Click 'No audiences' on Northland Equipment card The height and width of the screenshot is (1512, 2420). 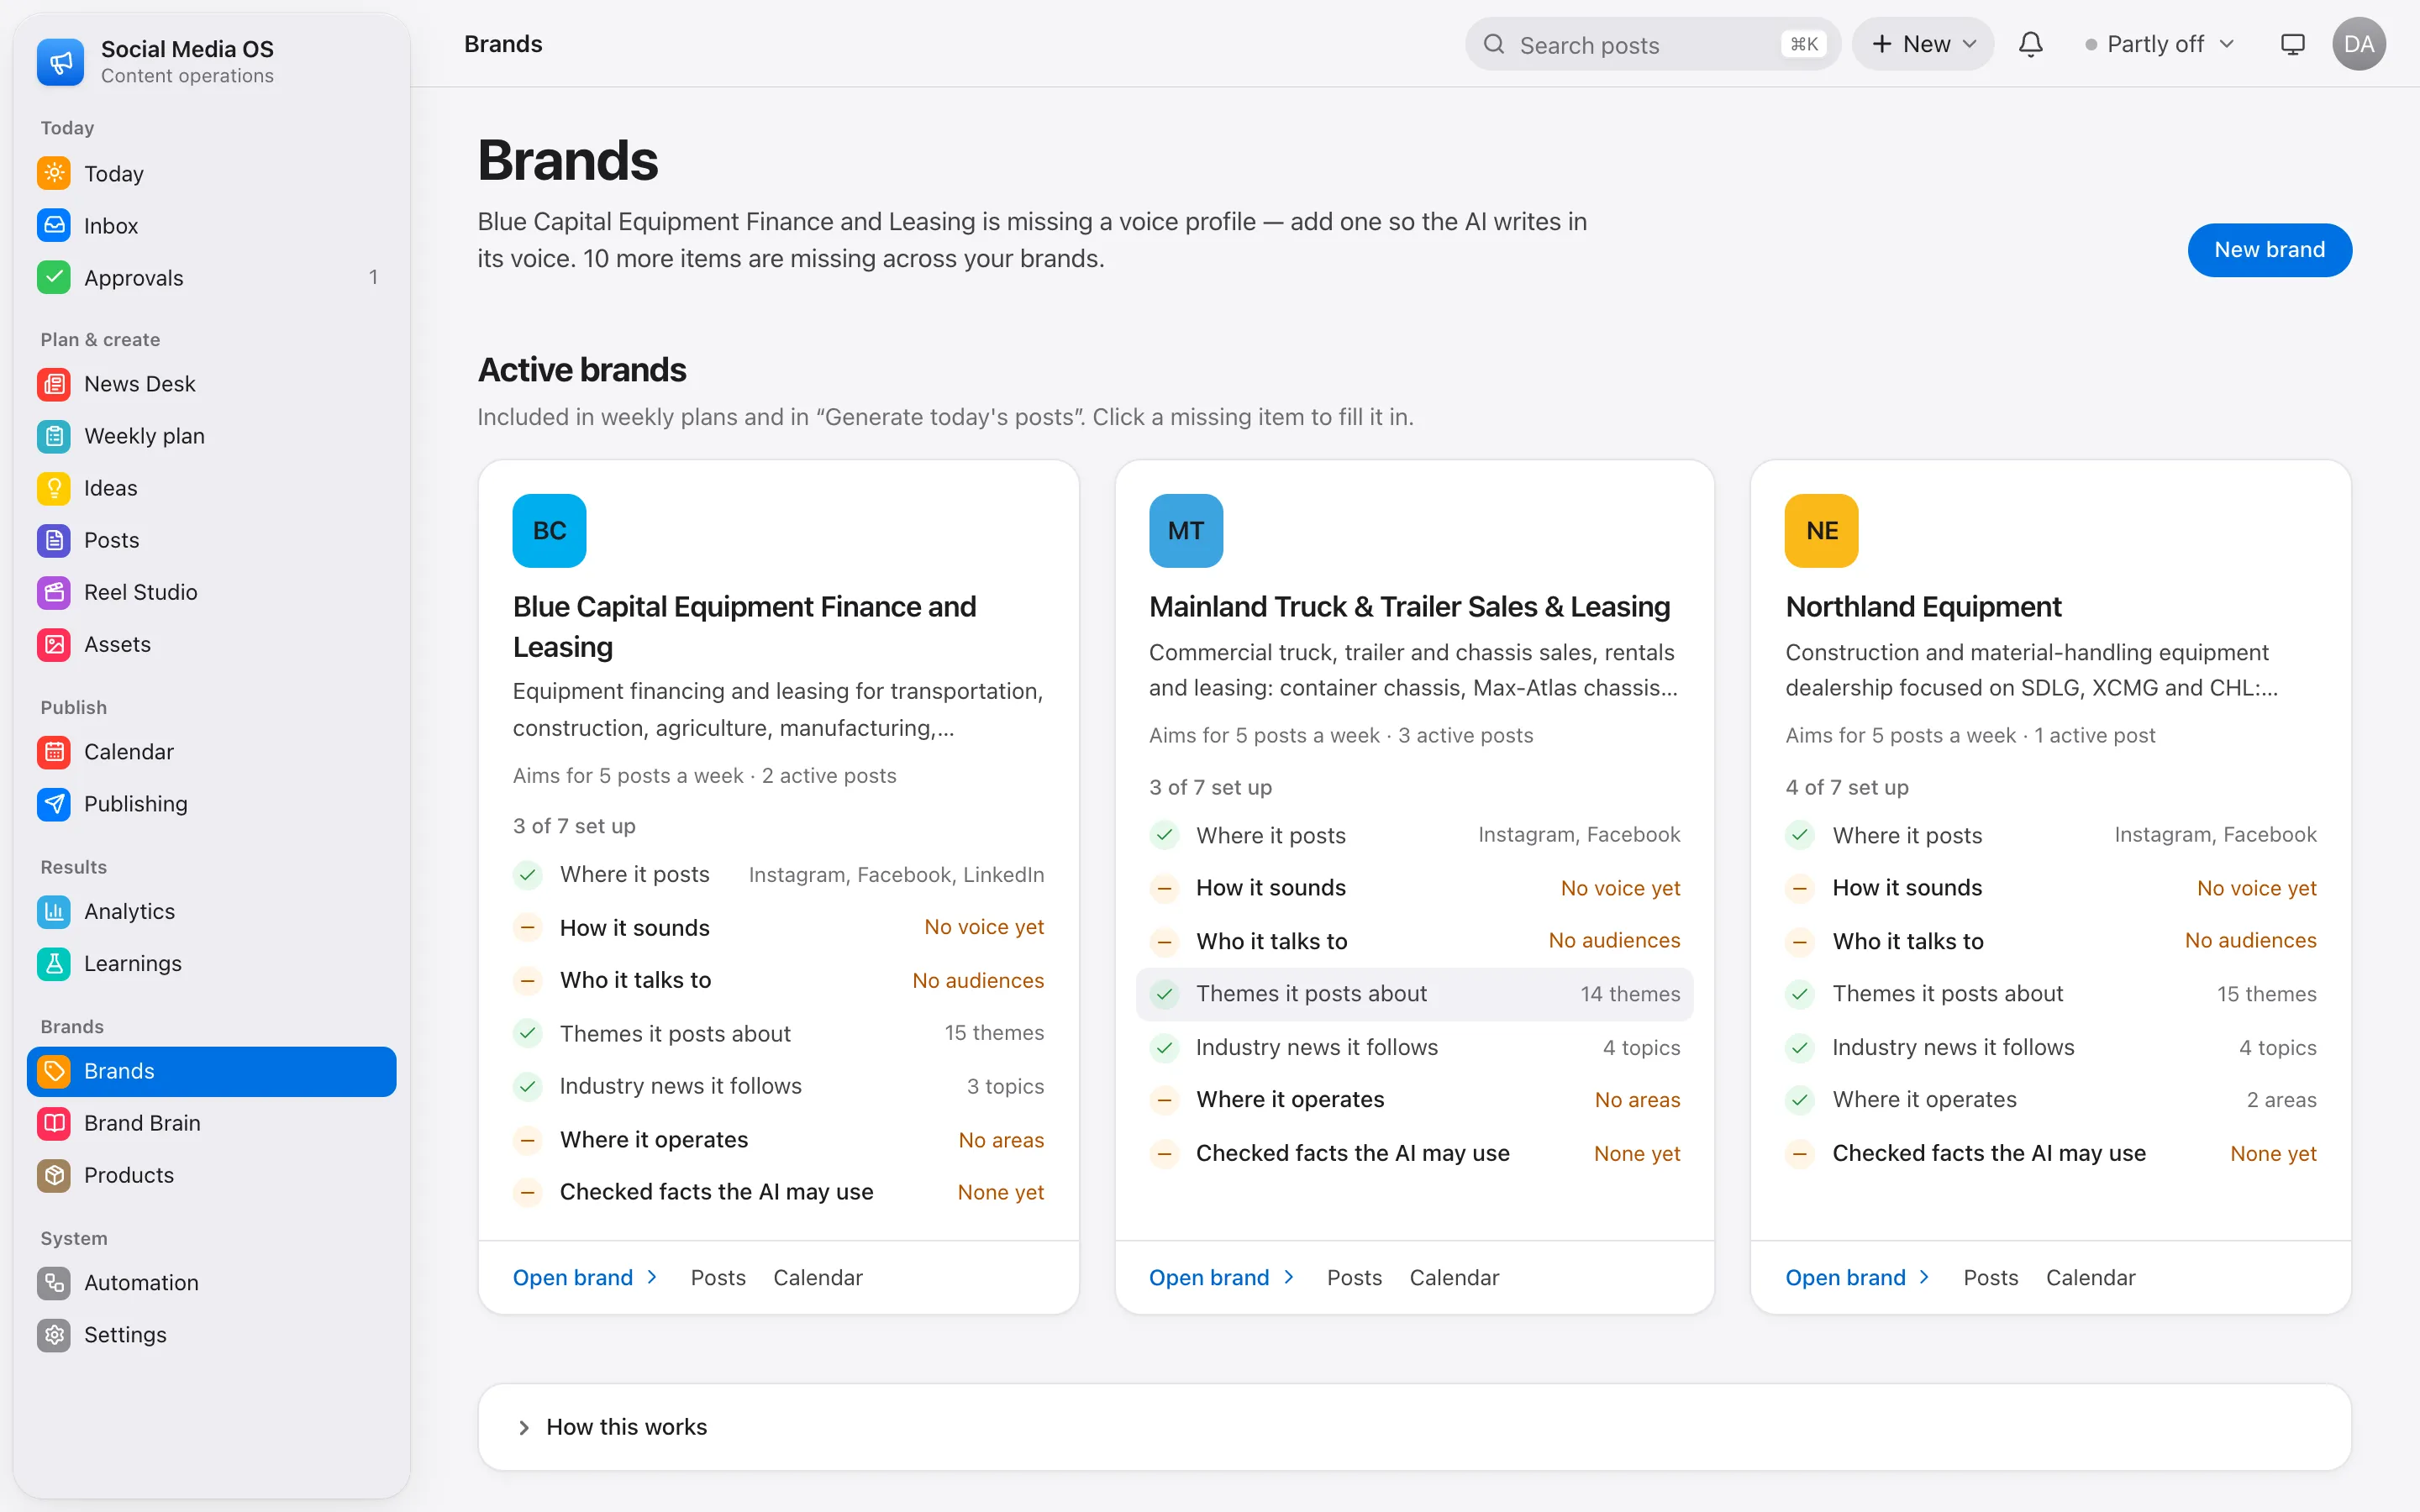[2250, 940]
